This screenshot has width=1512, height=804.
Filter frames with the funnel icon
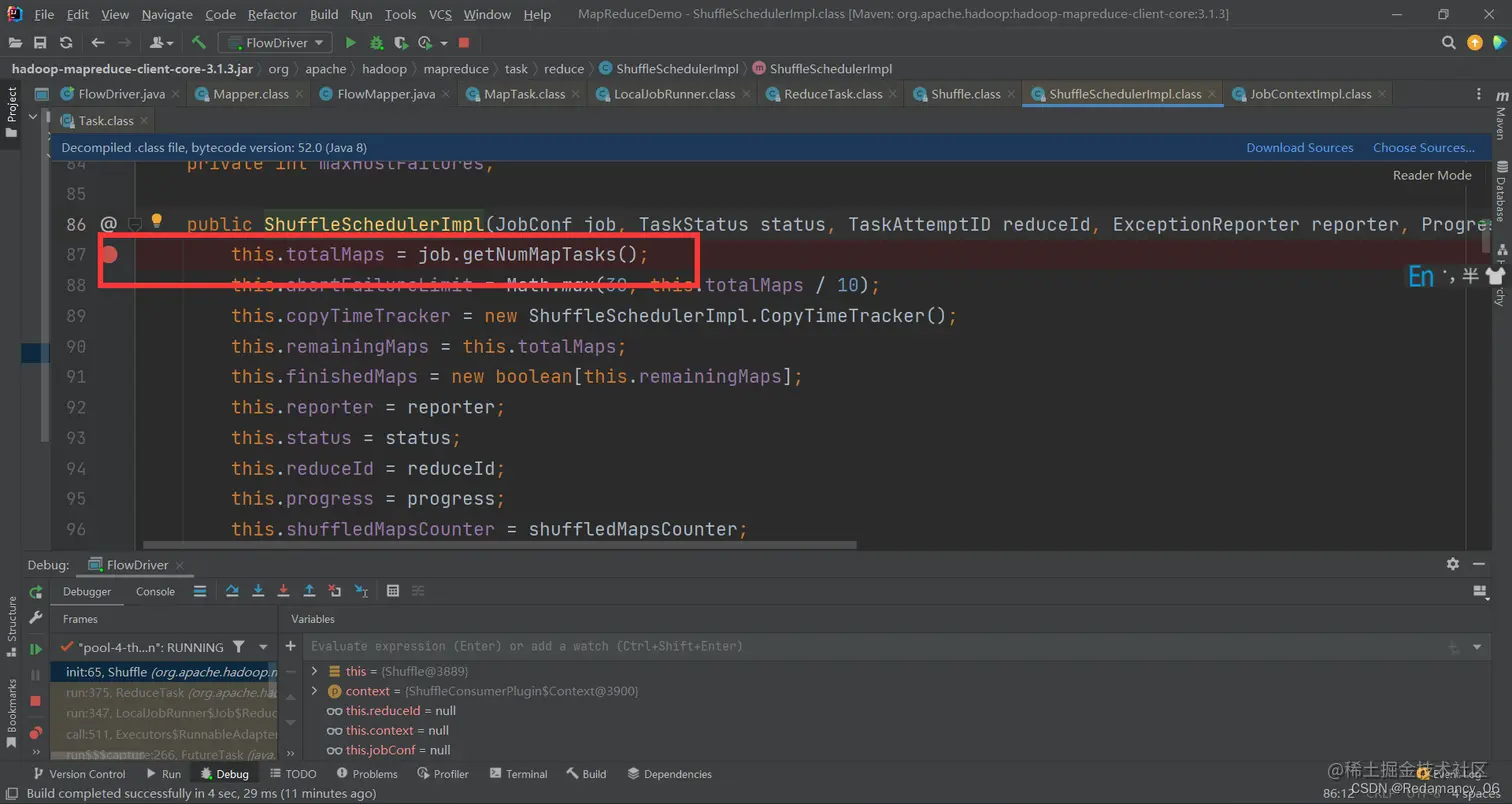tap(238, 647)
